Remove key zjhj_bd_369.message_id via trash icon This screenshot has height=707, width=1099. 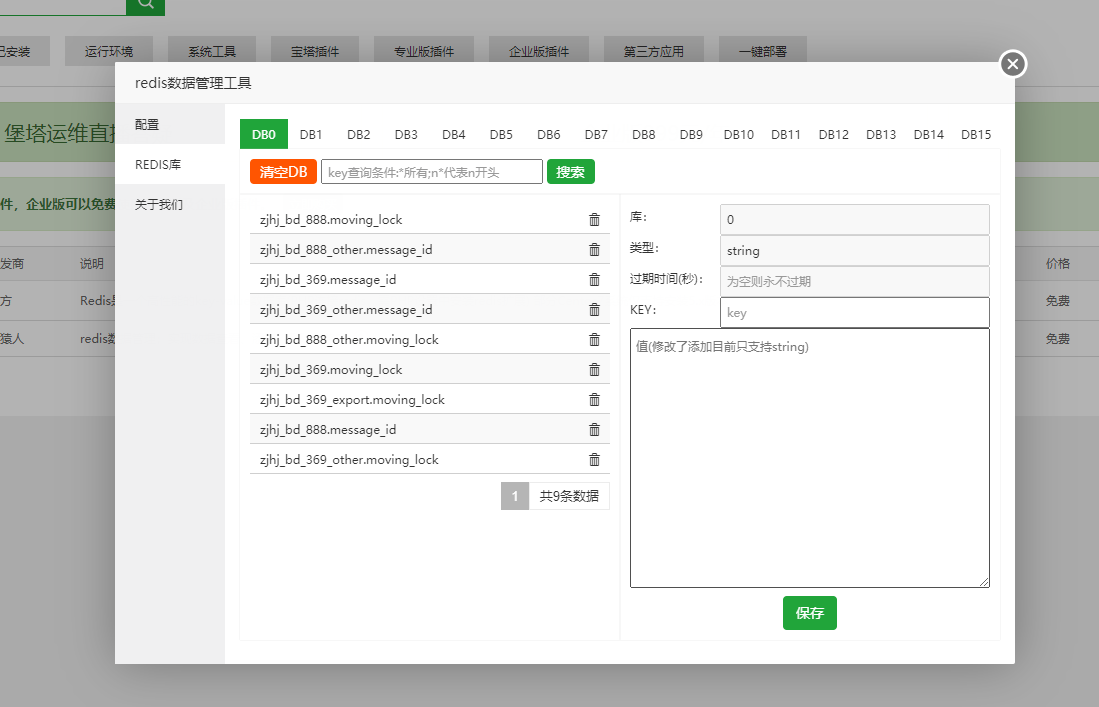click(x=594, y=280)
